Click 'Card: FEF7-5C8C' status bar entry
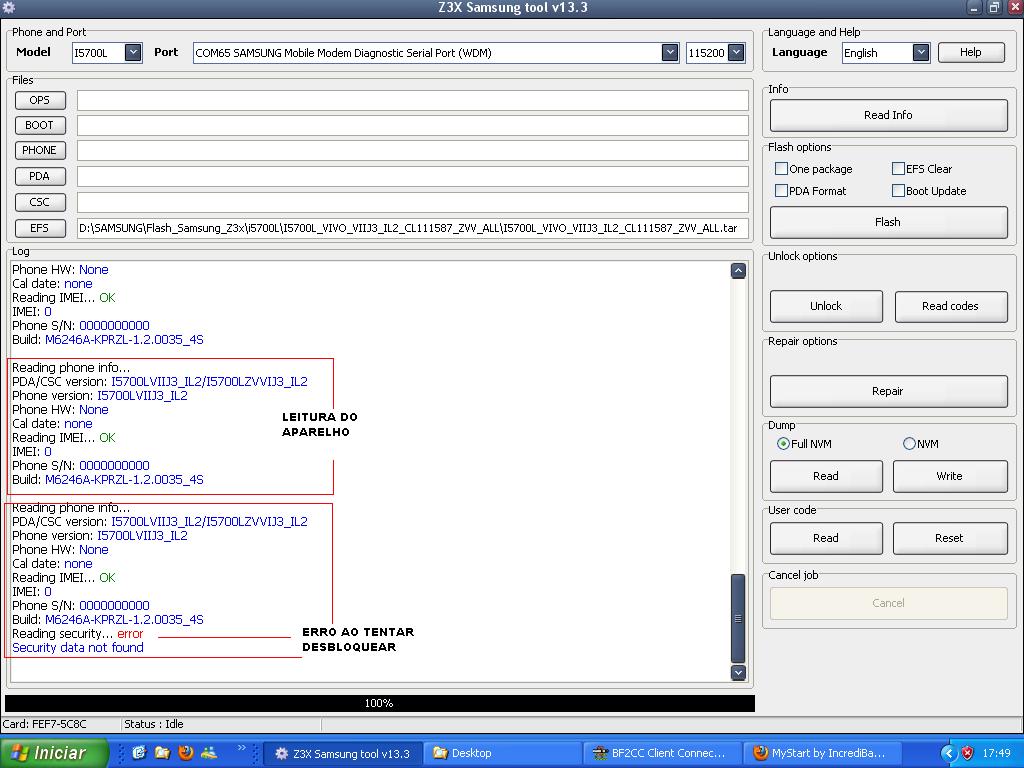 (44, 724)
